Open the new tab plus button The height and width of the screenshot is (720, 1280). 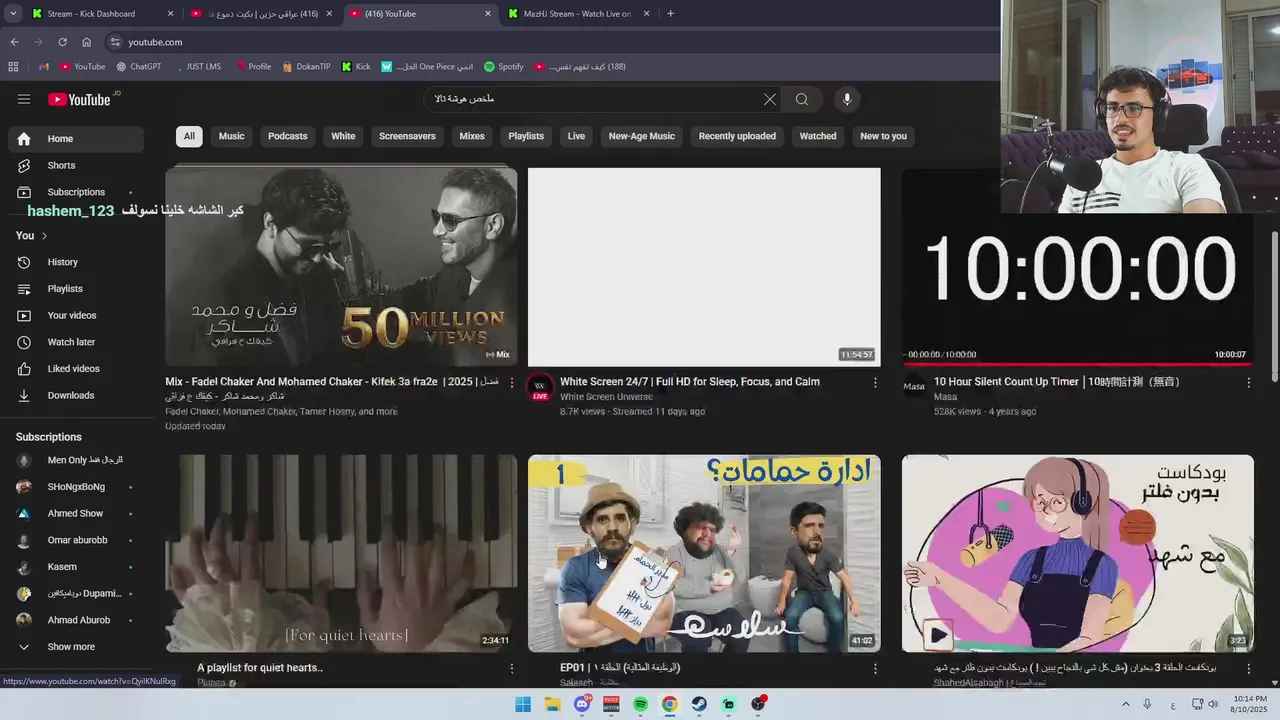pyautogui.click(x=670, y=14)
